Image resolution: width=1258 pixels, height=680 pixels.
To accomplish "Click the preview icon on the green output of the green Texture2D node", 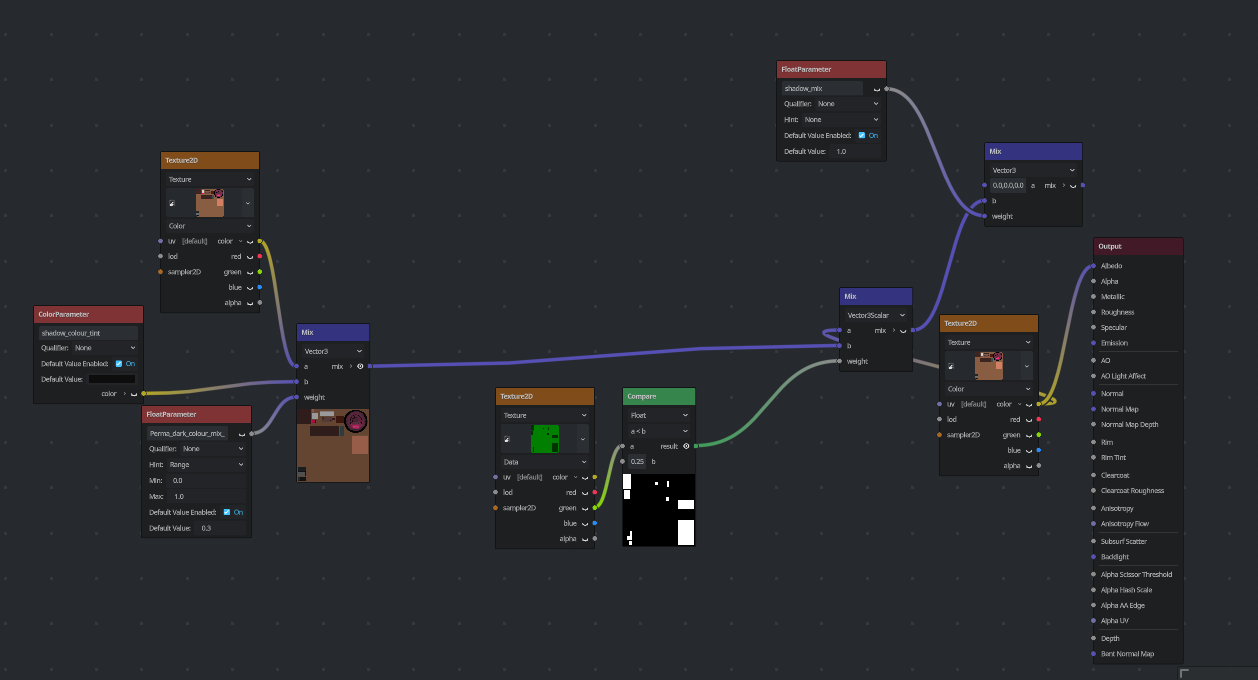I will click(584, 508).
